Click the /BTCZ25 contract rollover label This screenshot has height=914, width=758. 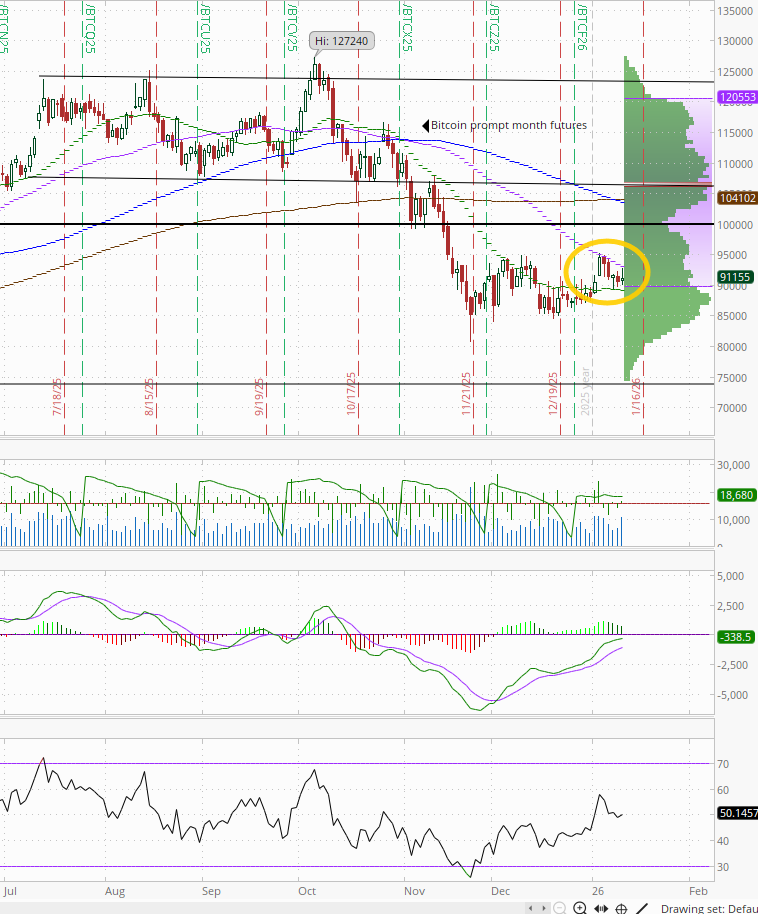point(494,27)
